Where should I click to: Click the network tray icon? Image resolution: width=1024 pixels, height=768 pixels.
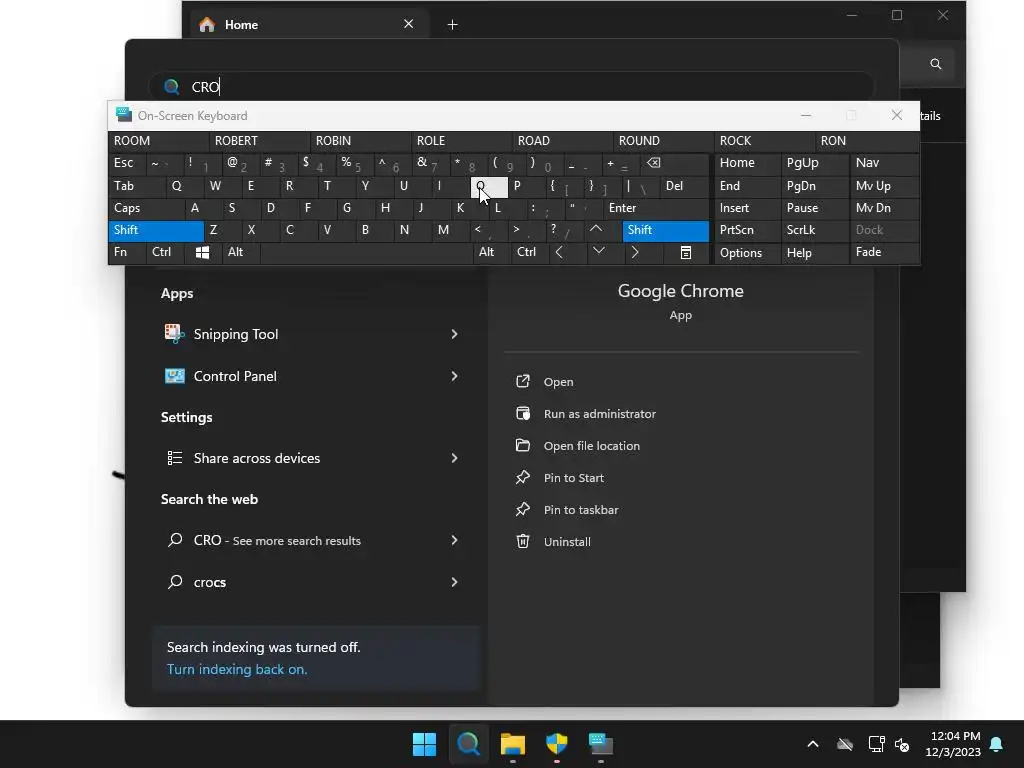click(x=876, y=744)
